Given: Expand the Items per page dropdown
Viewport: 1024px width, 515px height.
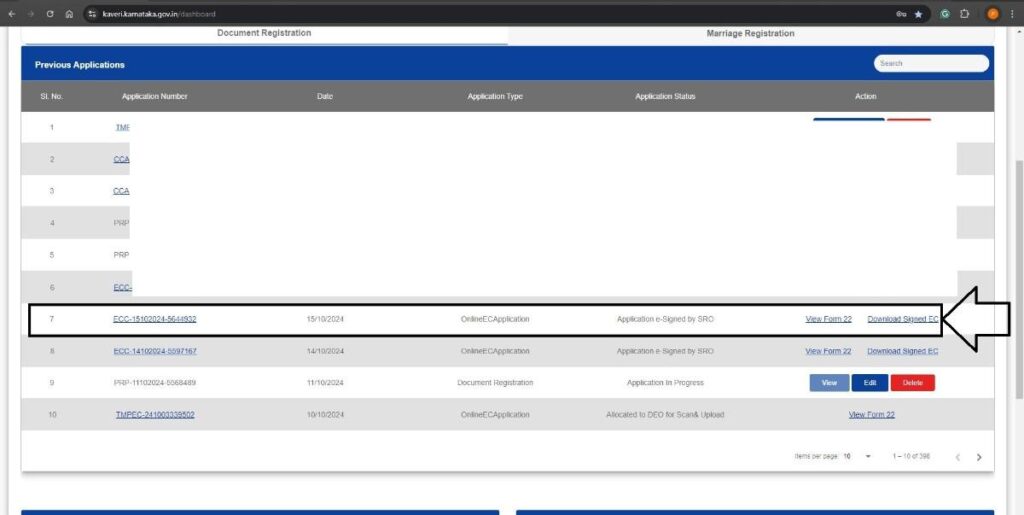Looking at the screenshot, I should coord(867,456).
